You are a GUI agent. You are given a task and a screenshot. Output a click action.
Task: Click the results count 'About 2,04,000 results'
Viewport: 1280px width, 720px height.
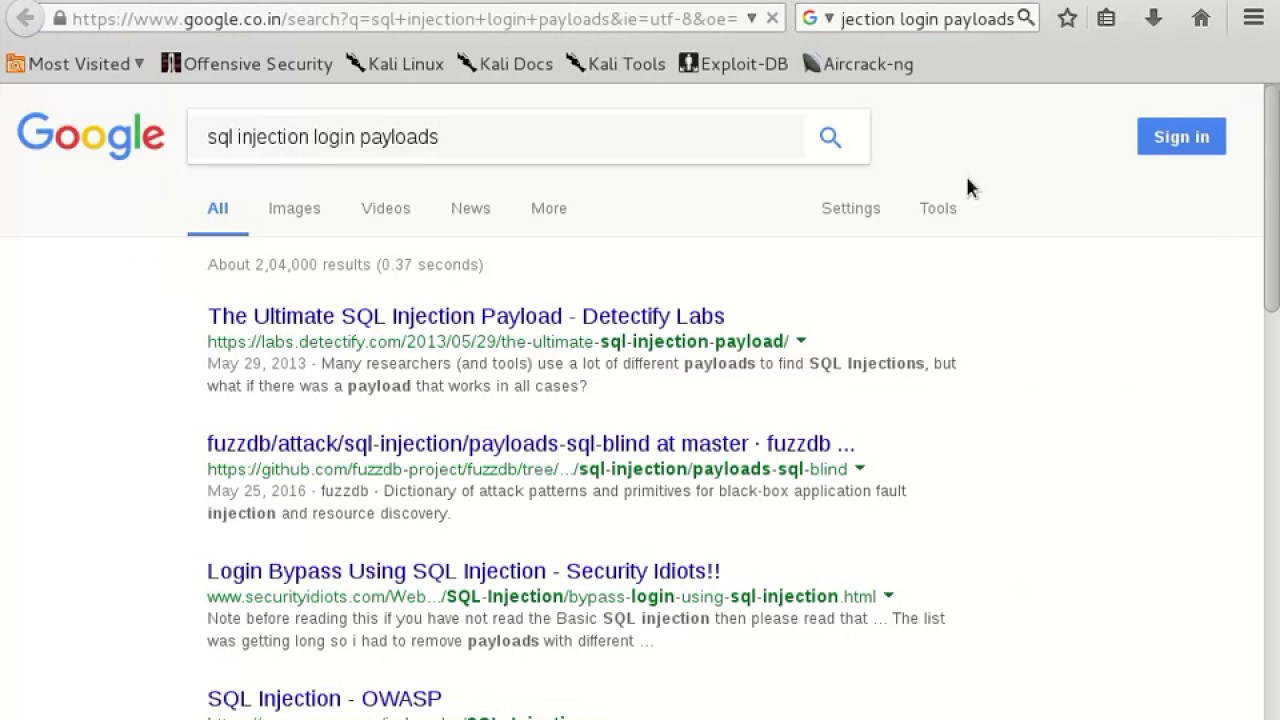coord(345,265)
